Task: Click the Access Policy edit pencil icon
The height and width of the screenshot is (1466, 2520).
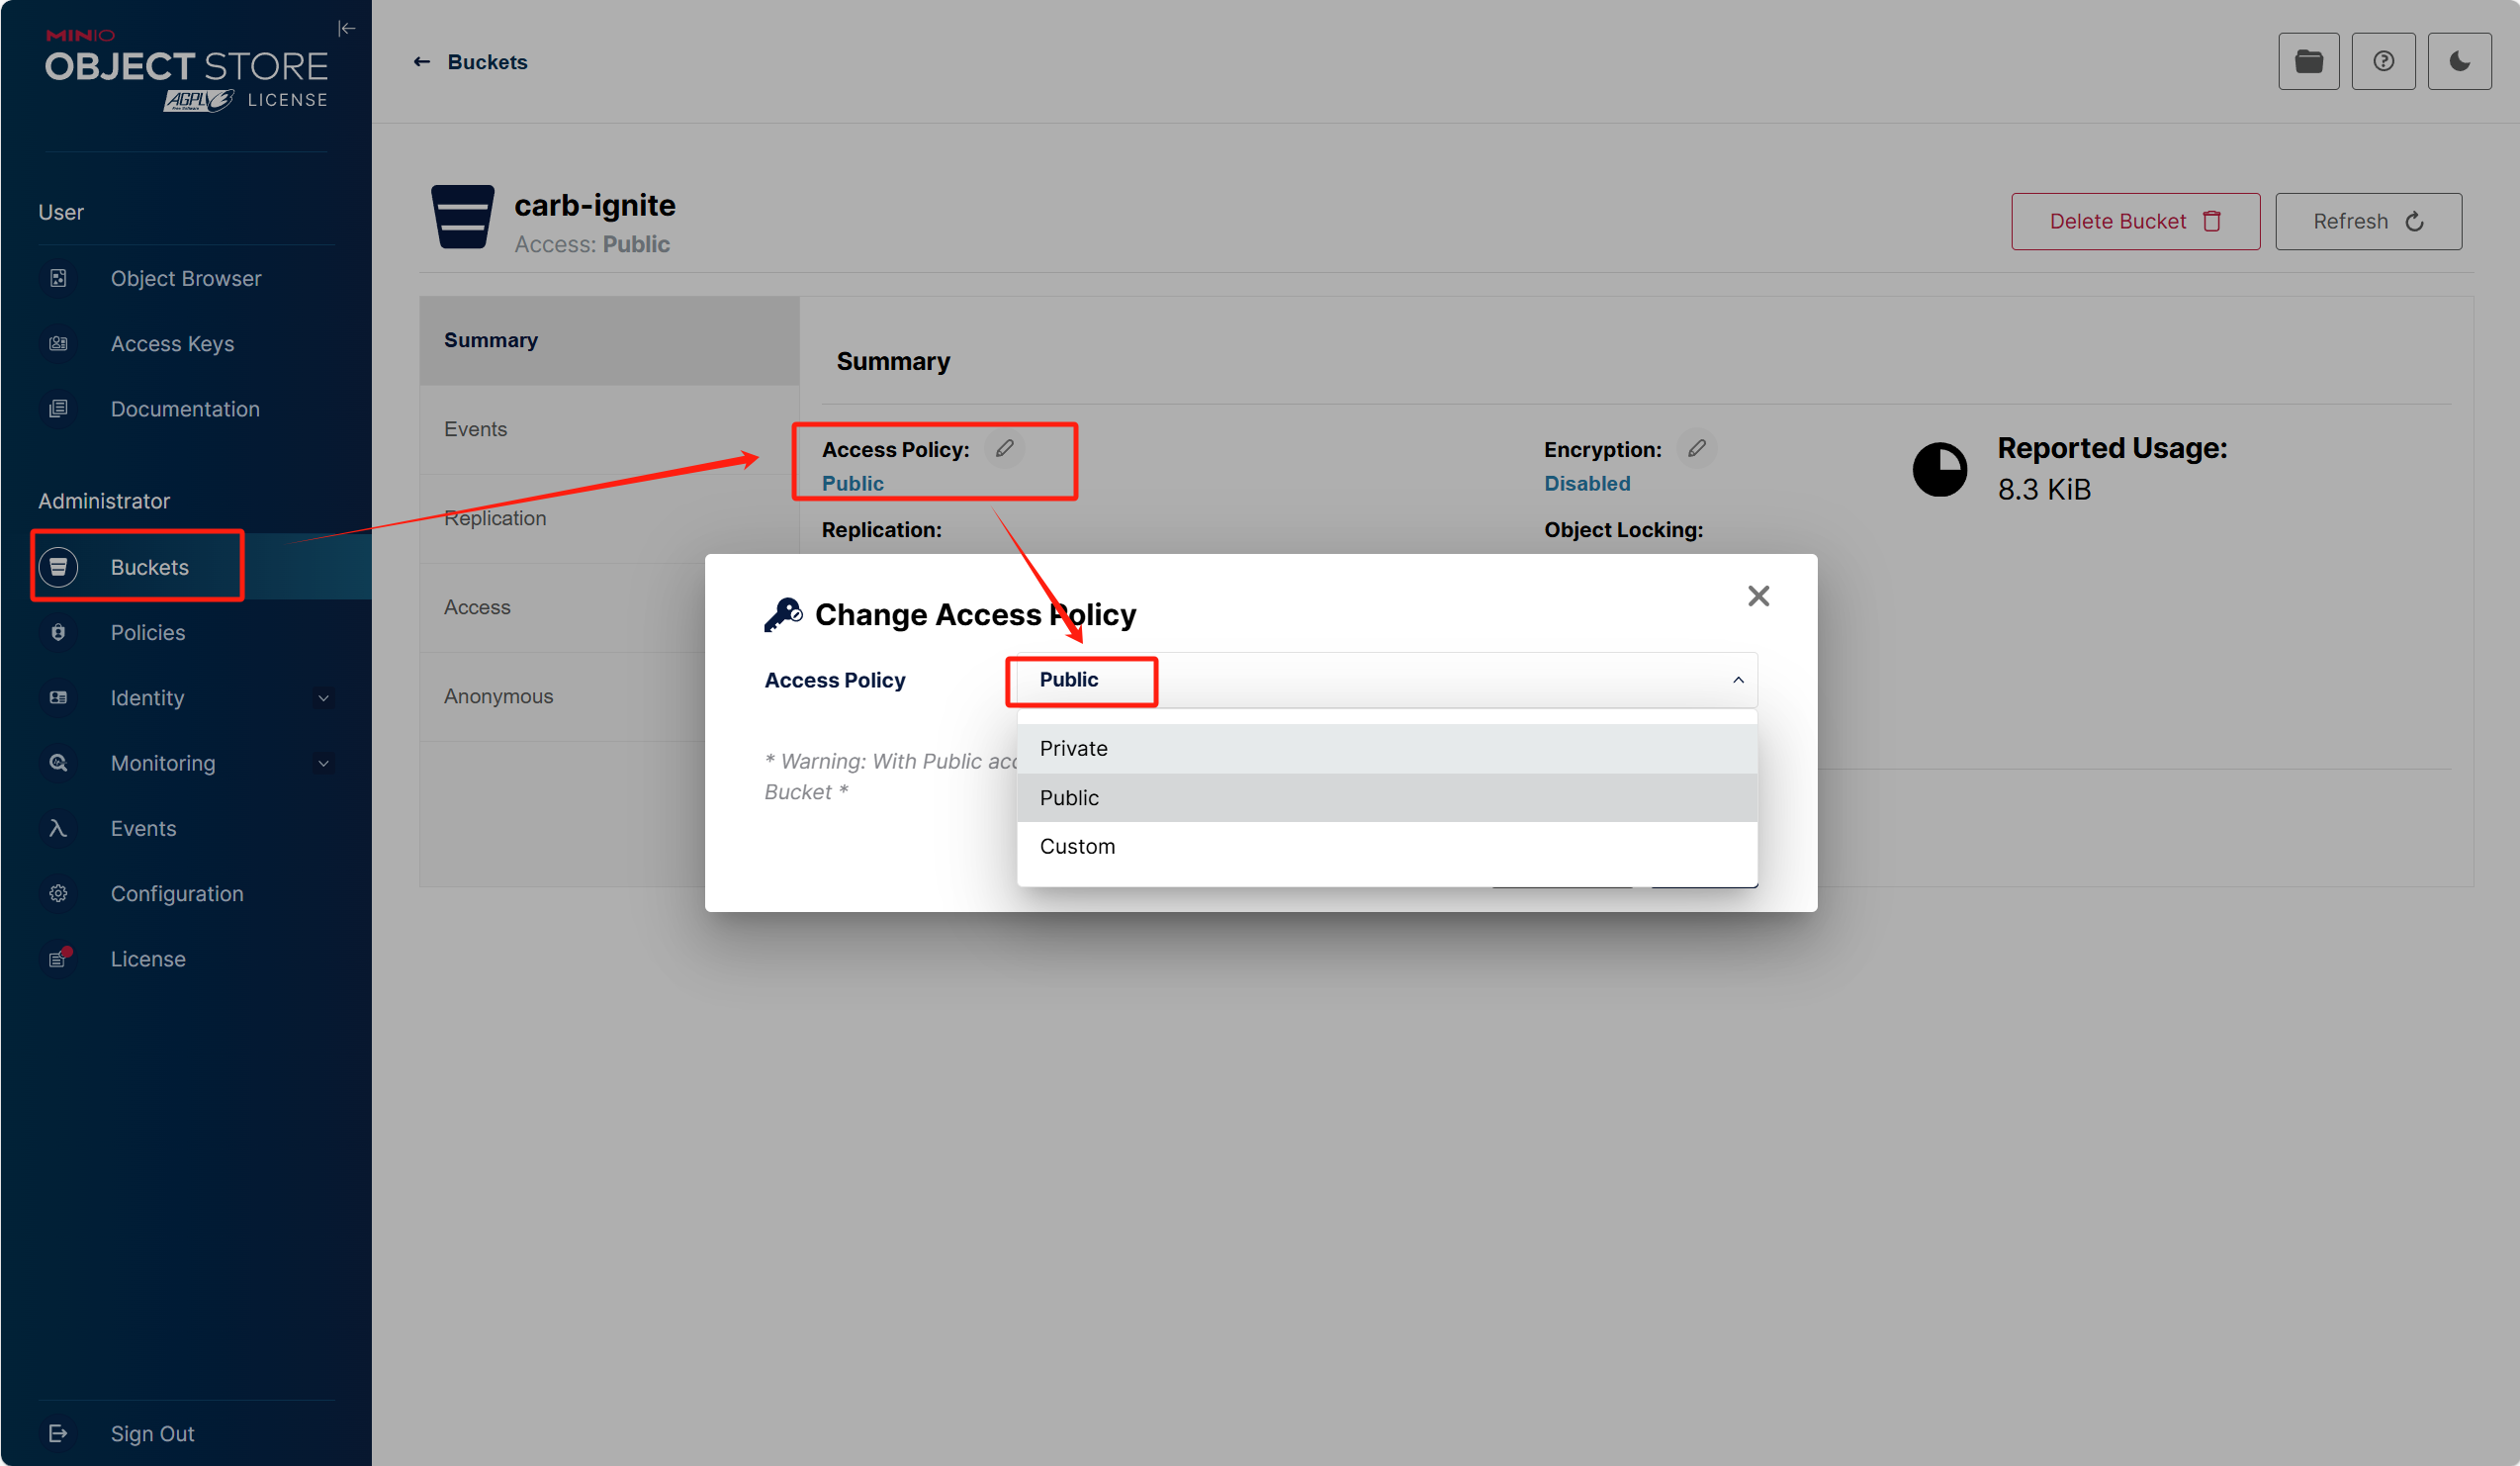Action: [1004, 448]
